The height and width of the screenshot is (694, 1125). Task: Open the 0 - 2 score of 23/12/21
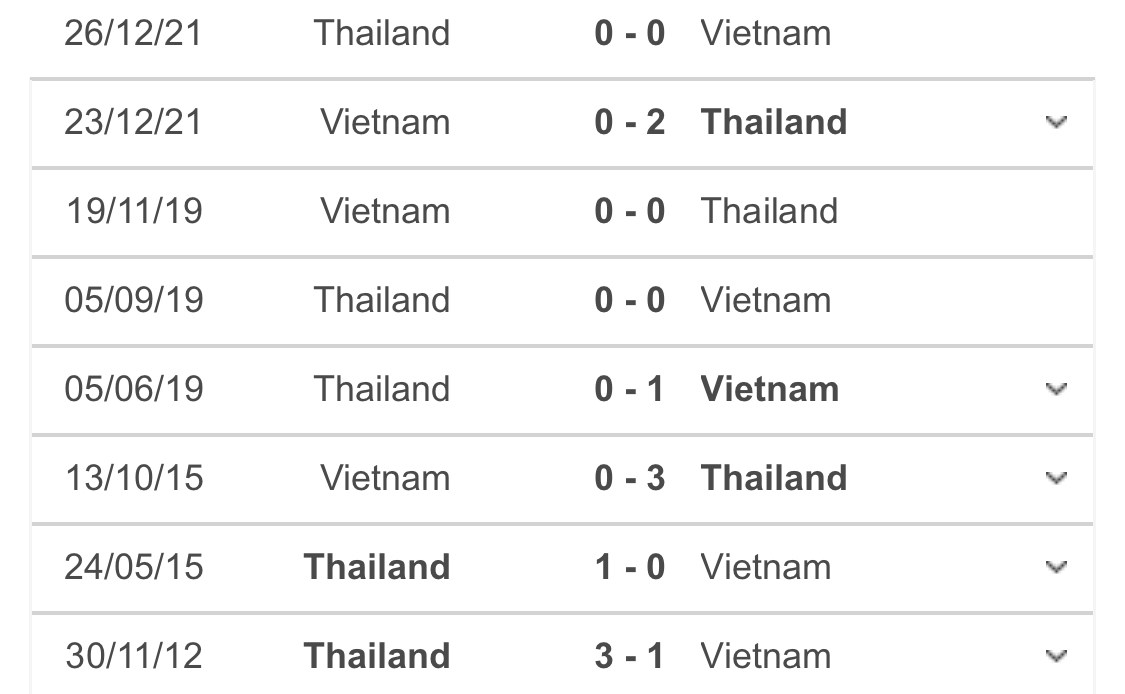(630, 123)
